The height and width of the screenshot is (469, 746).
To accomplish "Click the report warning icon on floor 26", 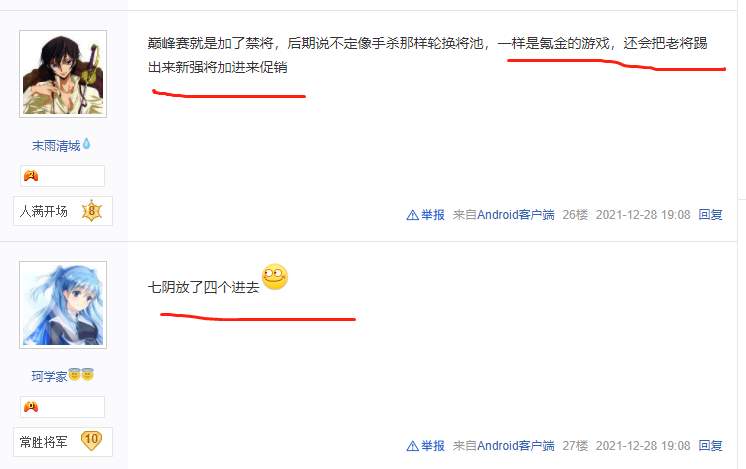I will coord(412,215).
